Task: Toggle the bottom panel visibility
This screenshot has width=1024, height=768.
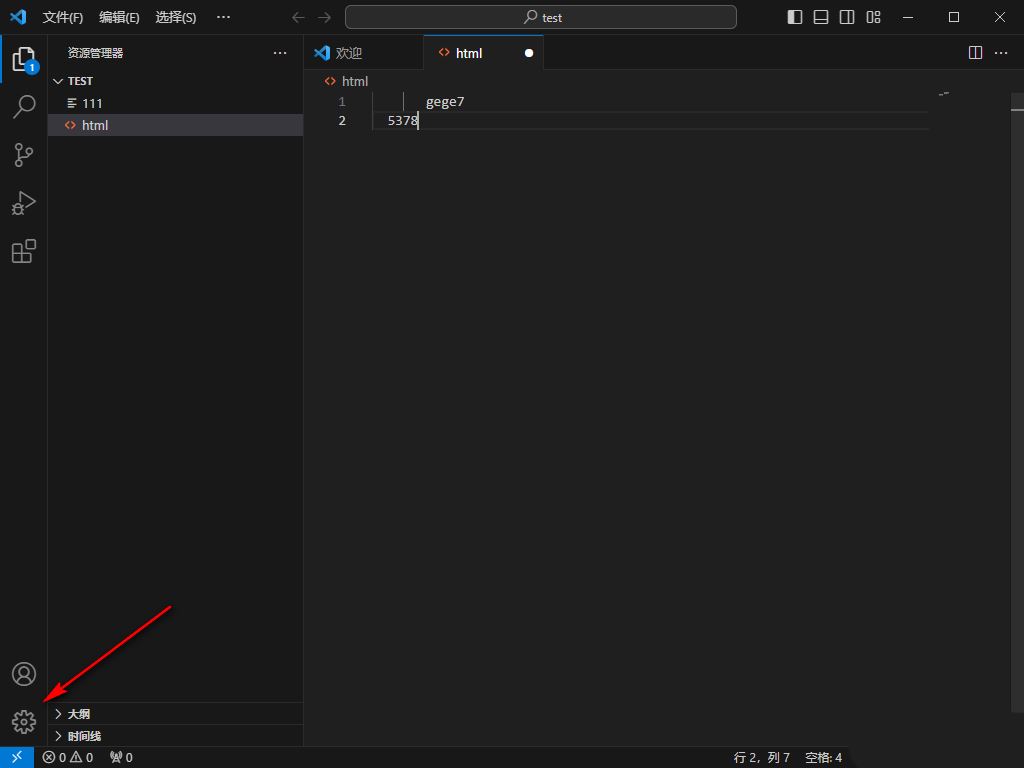Action: [x=820, y=17]
